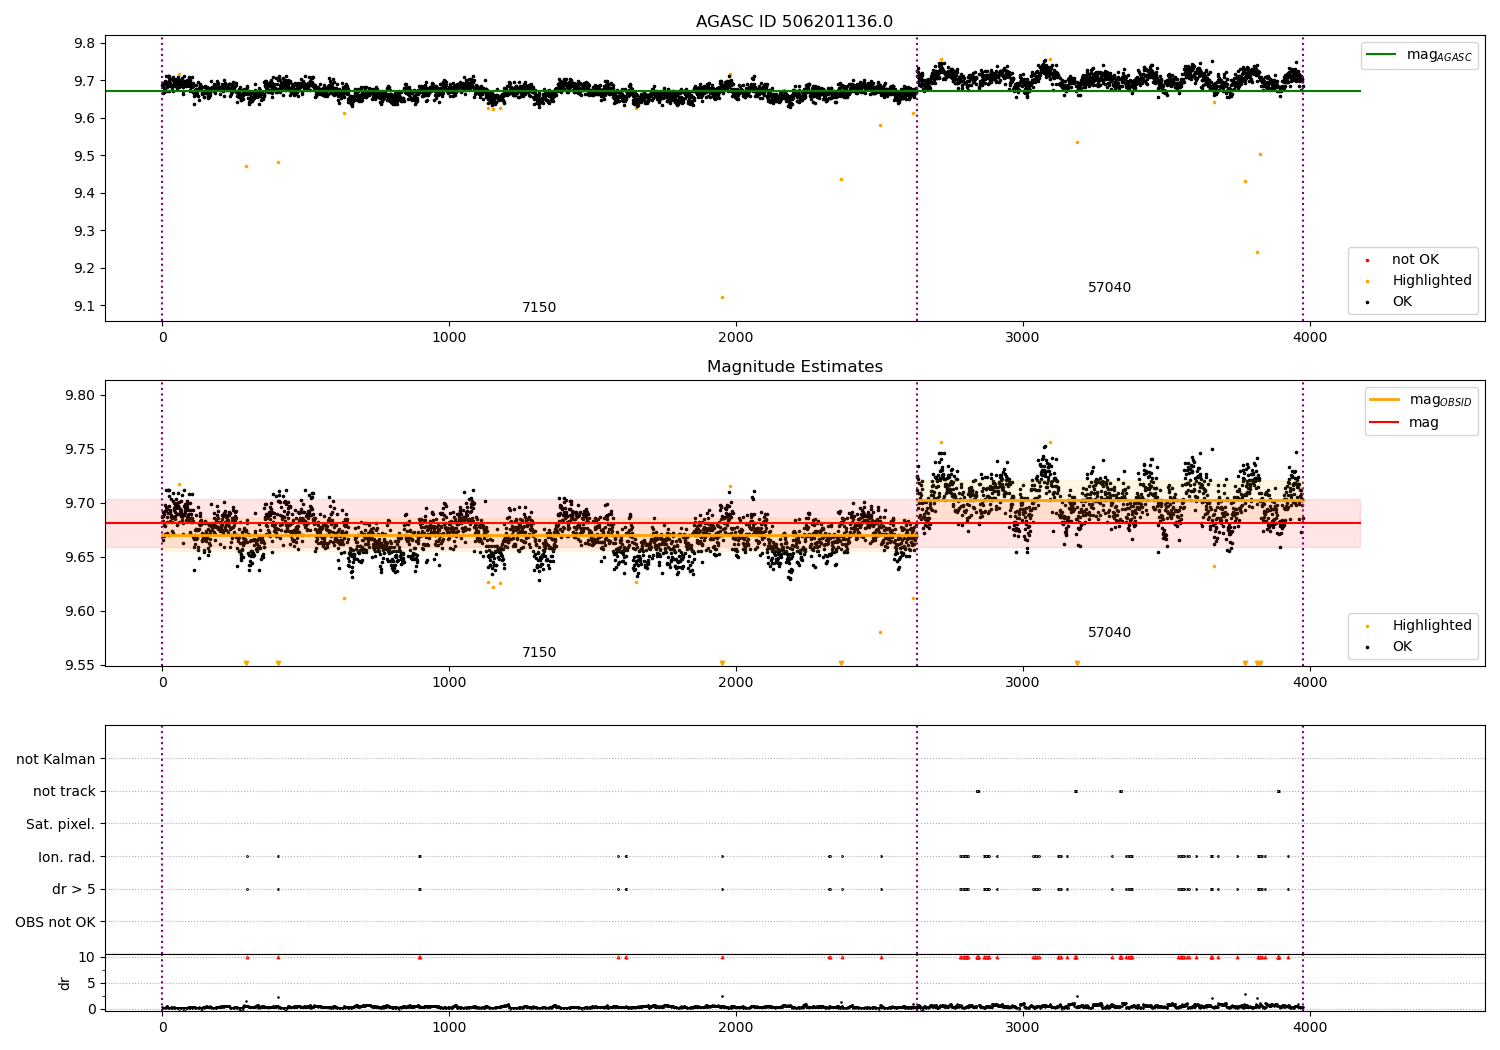
Task: Click the 'dr' y-axis label
Action: point(65,983)
